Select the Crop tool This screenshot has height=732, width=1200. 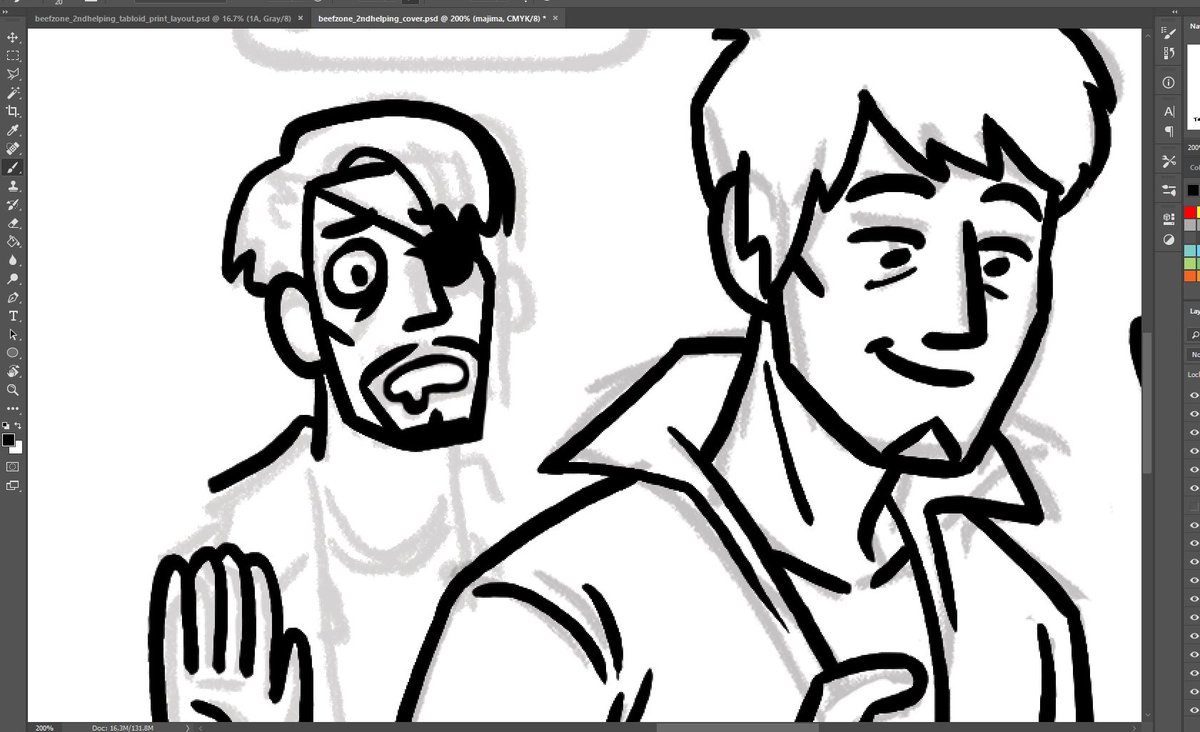click(13, 112)
